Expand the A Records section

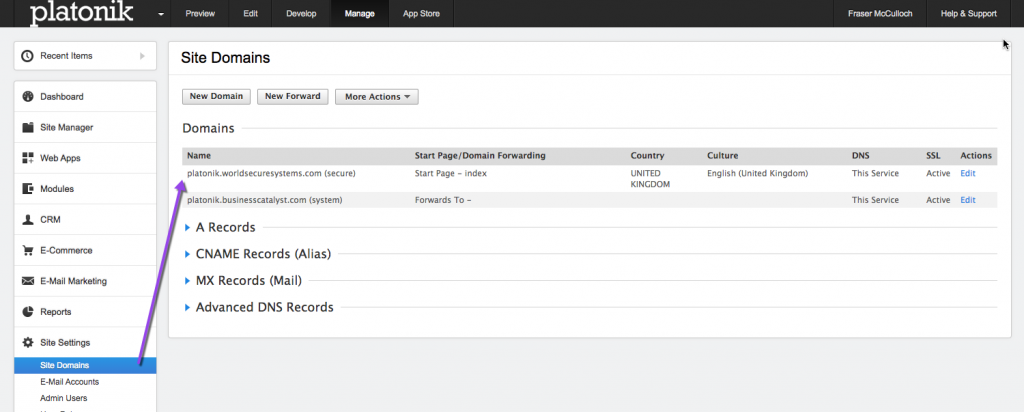point(187,228)
